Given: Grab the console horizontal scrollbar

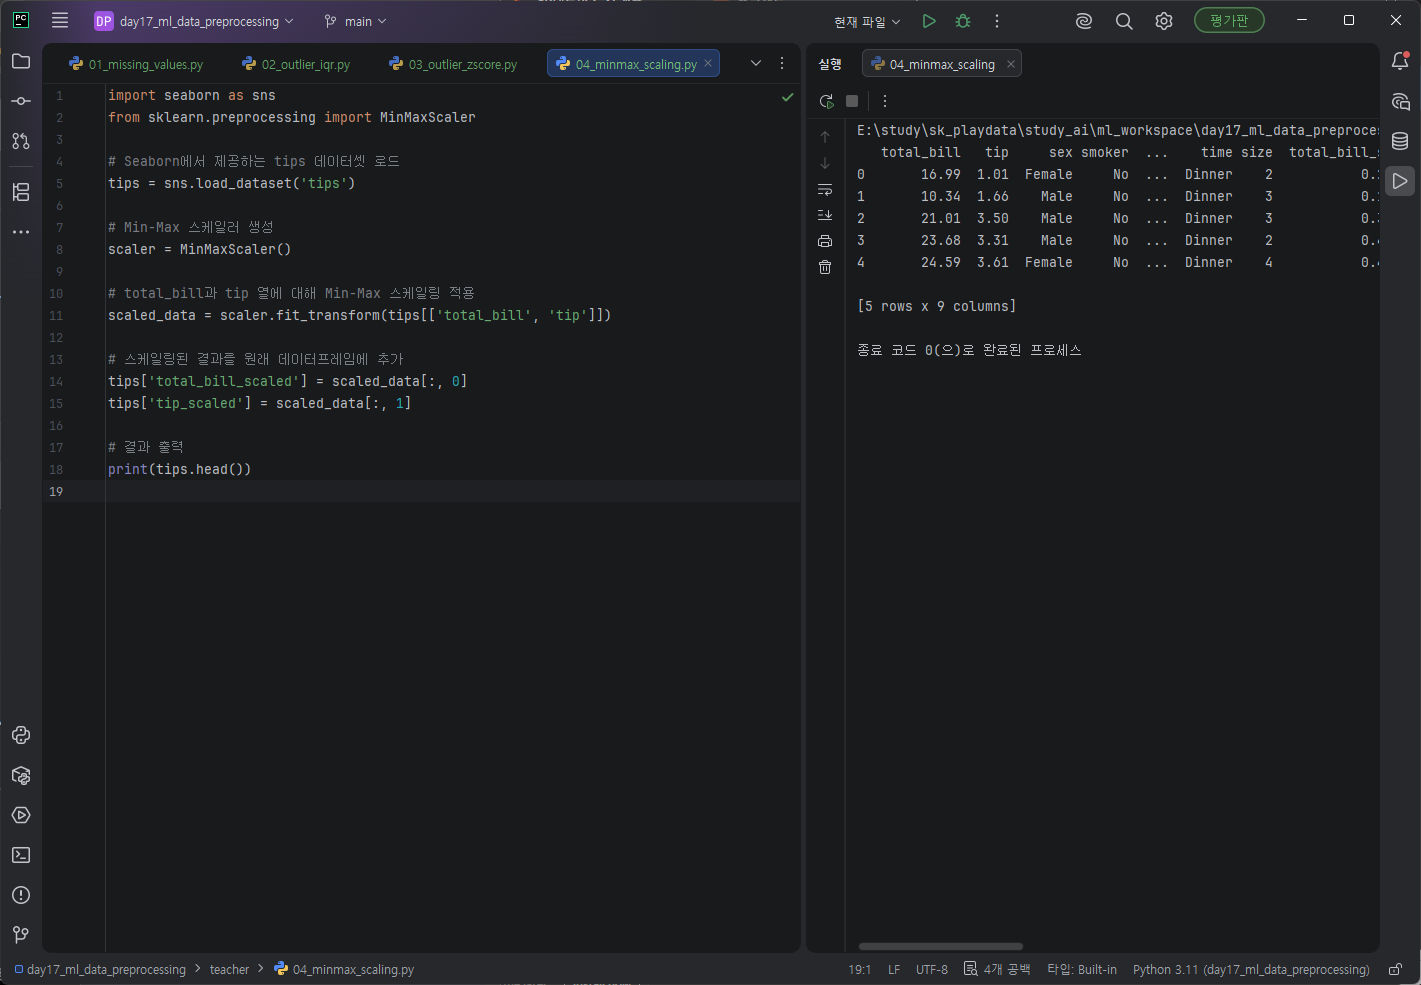Looking at the screenshot, I should click(x=940, y=946).
